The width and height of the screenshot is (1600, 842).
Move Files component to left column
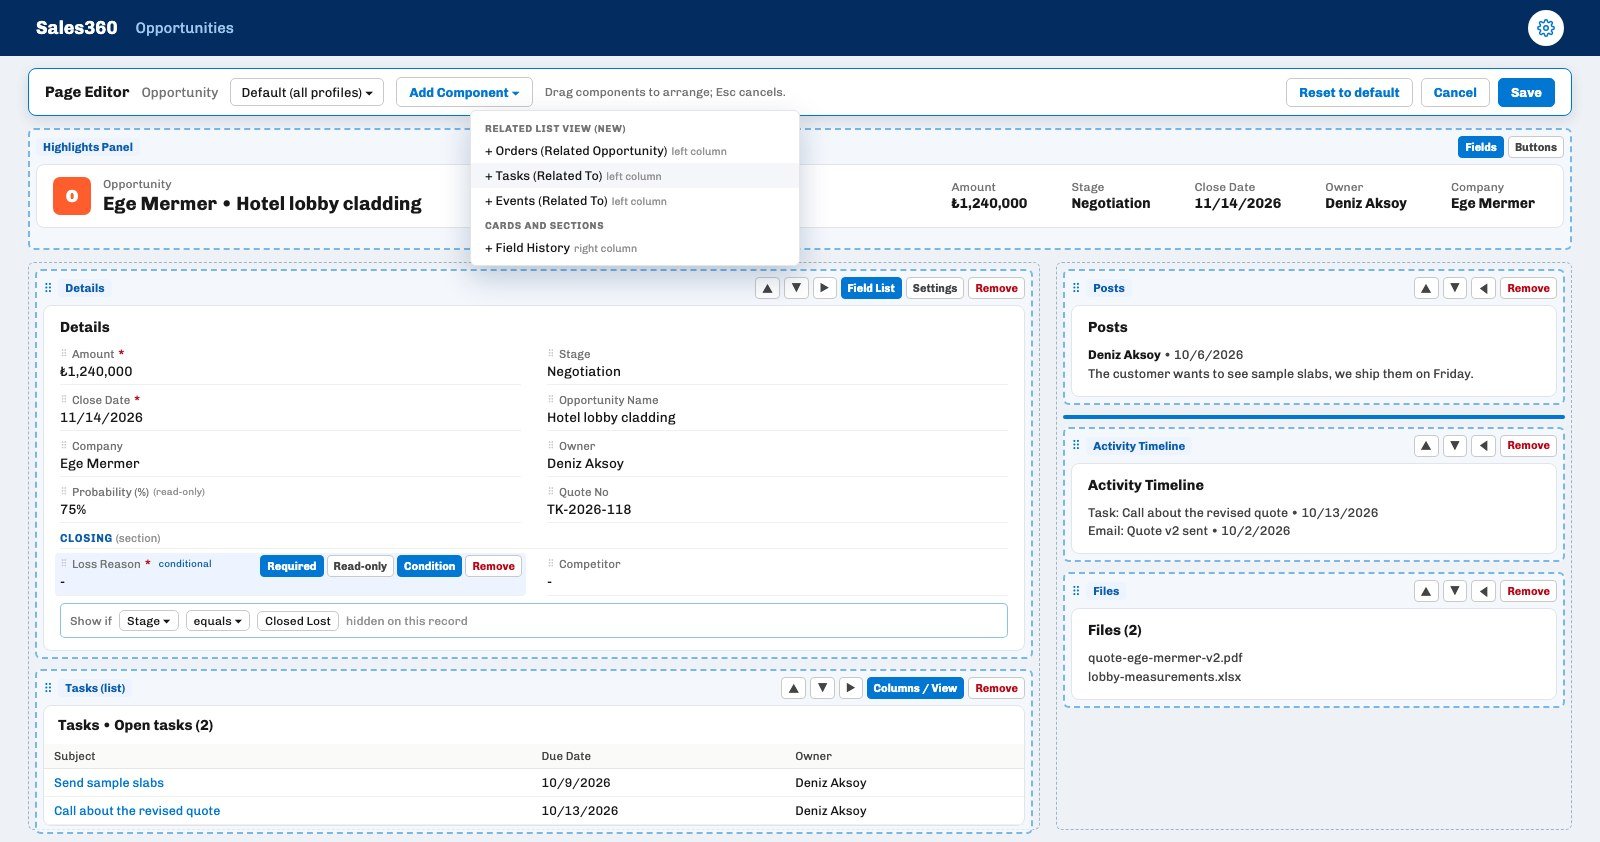(x=1484, y=591)
